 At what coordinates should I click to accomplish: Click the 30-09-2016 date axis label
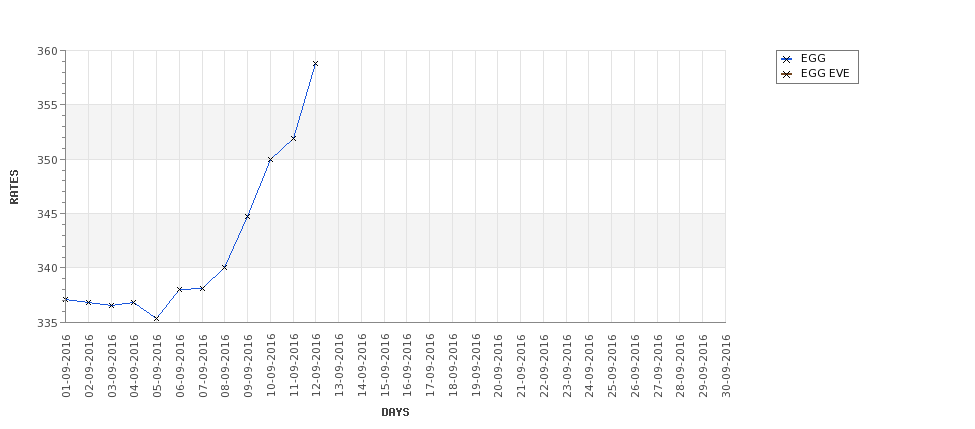point(726,366)
